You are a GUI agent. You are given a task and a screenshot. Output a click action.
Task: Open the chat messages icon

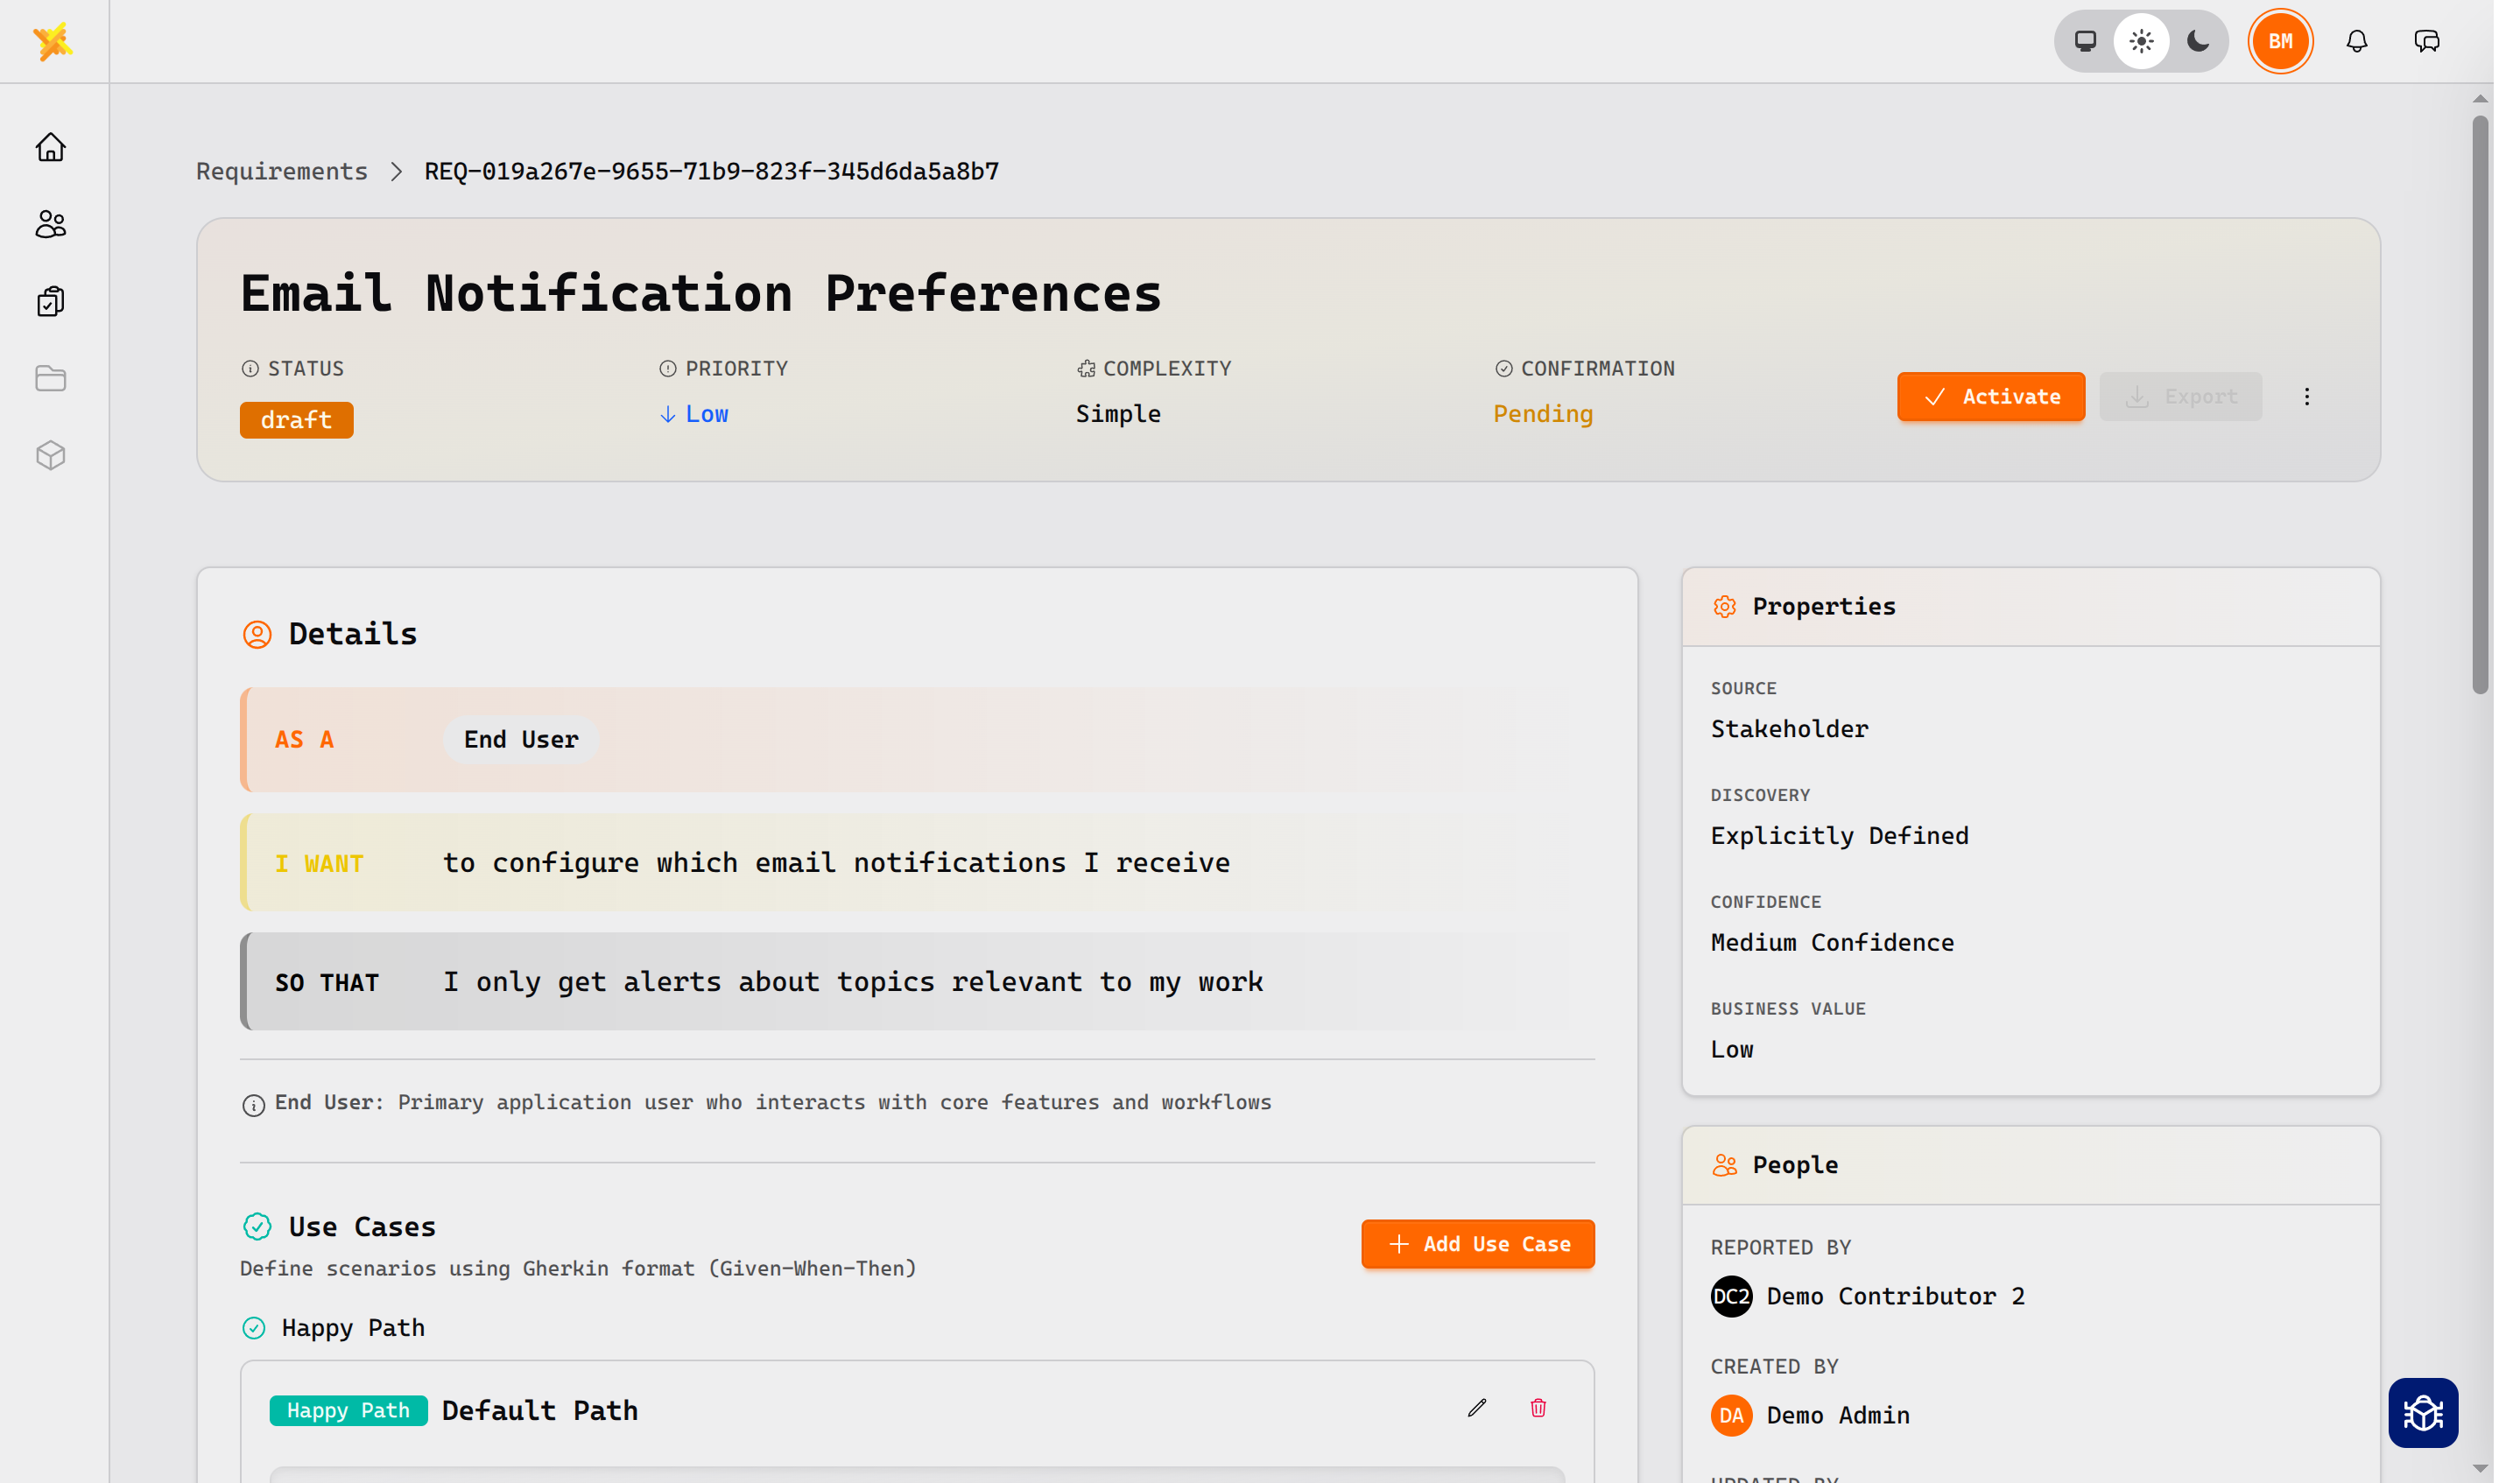click(2426, 41)
